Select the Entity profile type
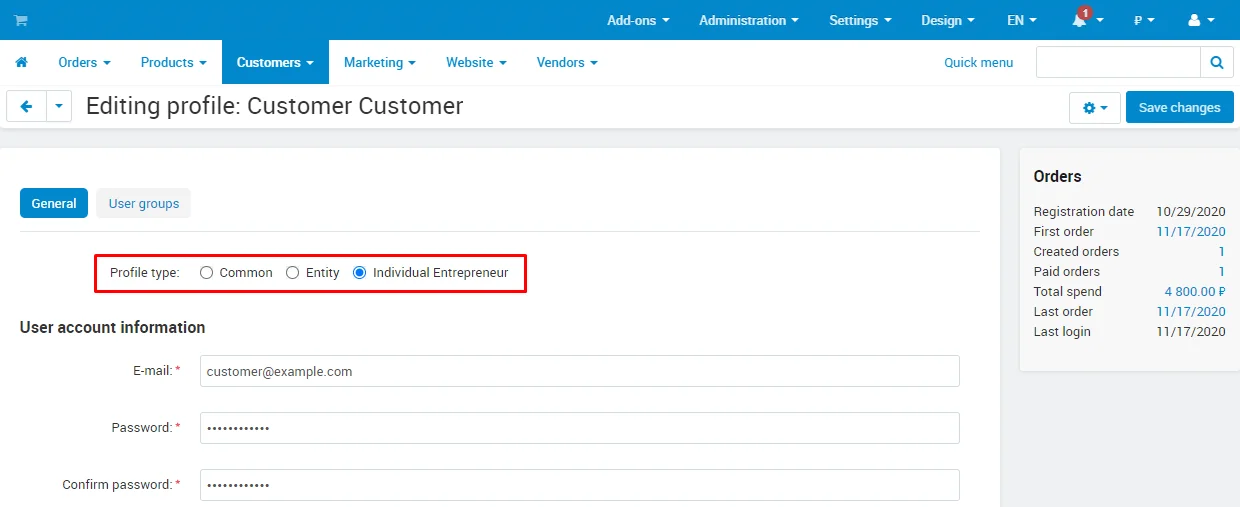The image size is (1240, 507). coord(293,273)
